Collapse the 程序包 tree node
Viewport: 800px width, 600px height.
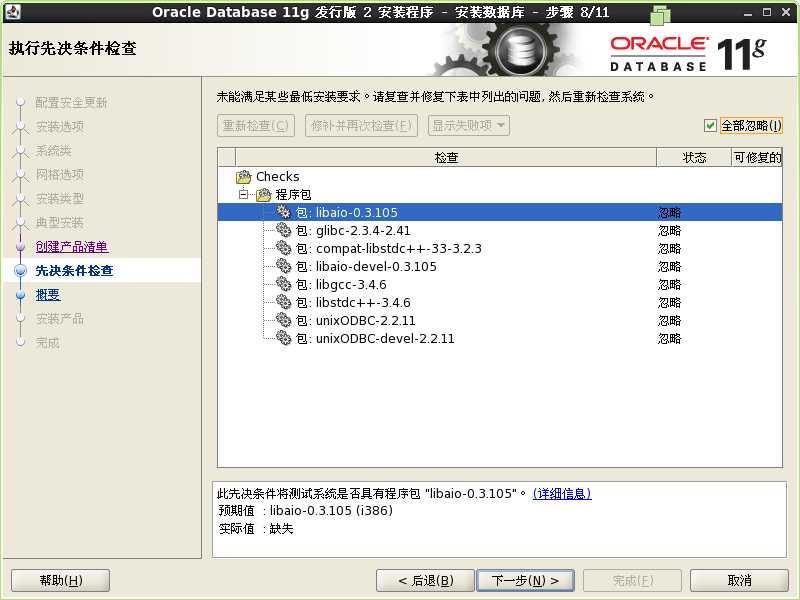[244, 194]
